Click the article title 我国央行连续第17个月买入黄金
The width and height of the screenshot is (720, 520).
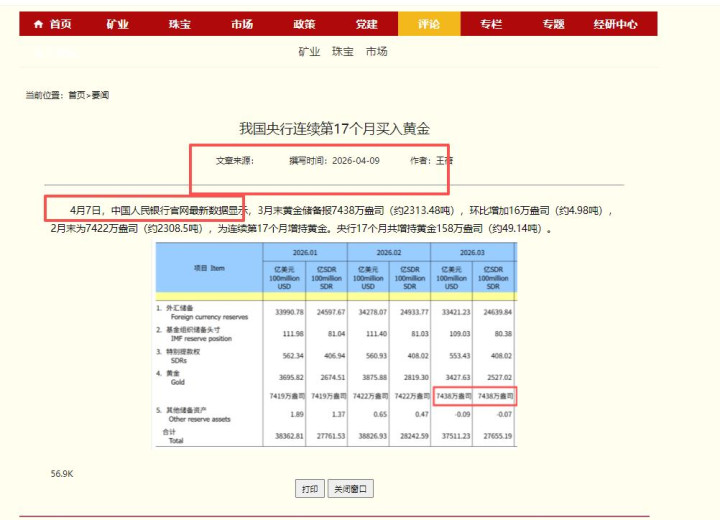coord(334,129)
